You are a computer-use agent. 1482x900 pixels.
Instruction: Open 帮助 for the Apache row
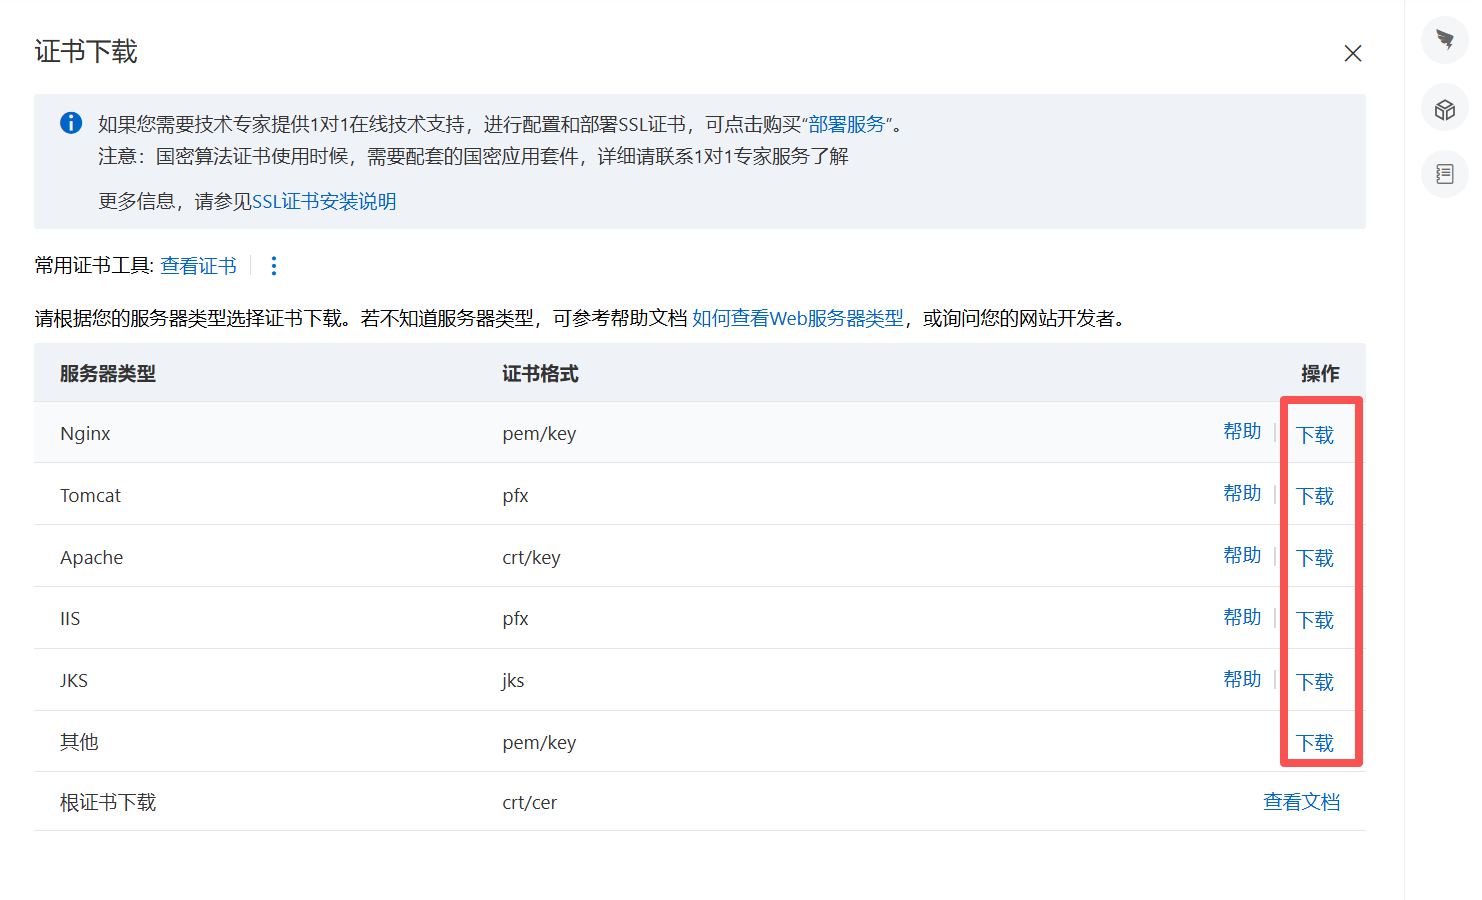point(1242,555)
